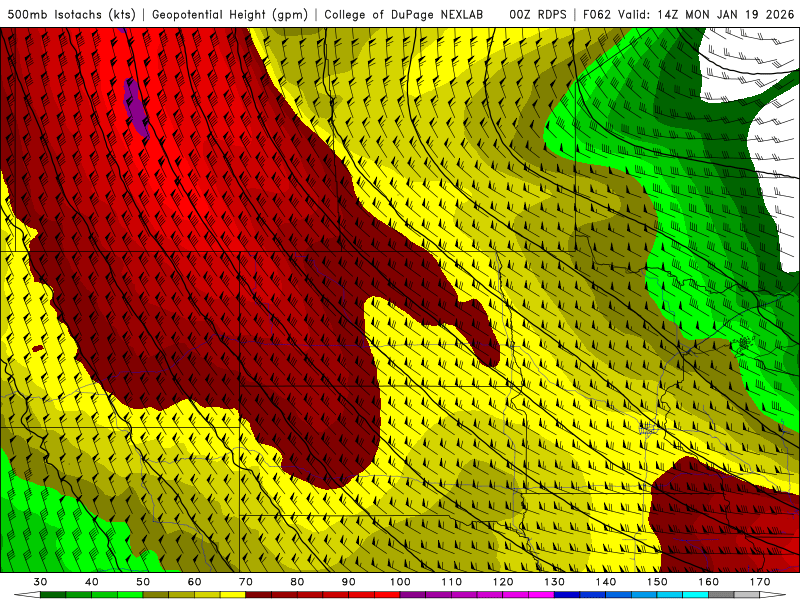
Task: Click the "170" color bar label
Action: 760,582
